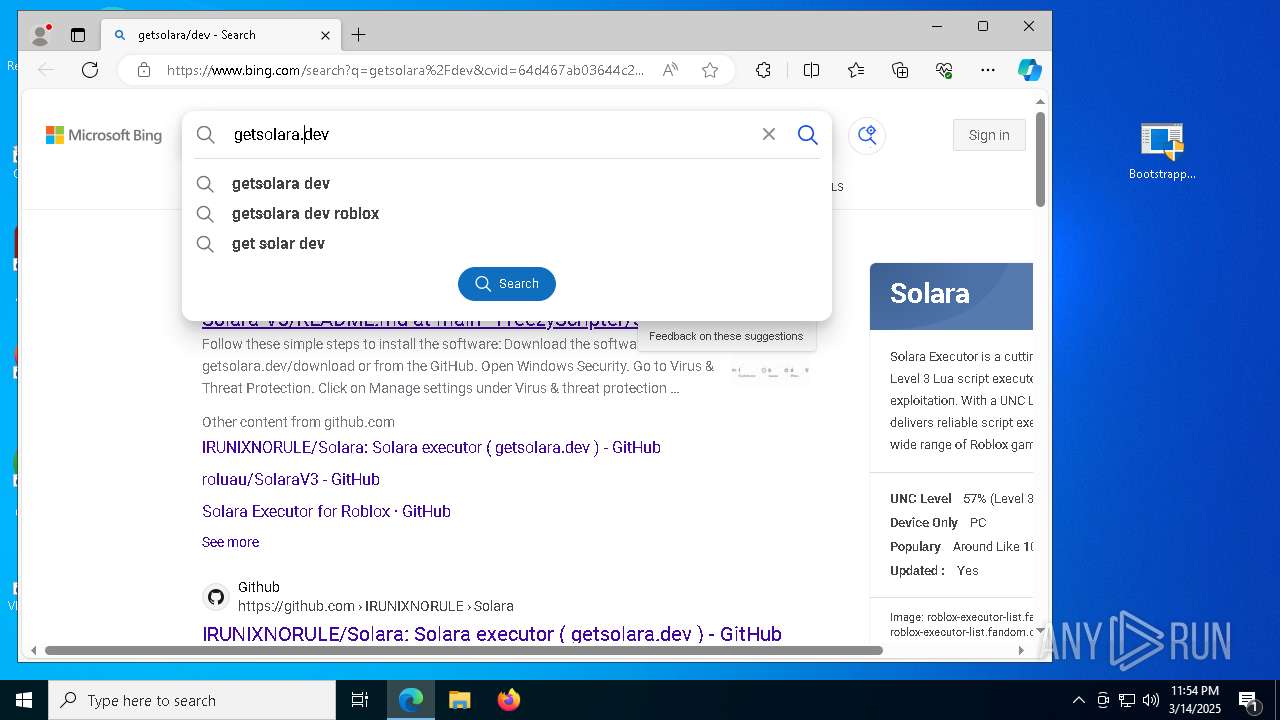Viewport: 1280px width, 720px height.
Task: Launch Firefox from the taskbar
Action: tap(508, 700)
